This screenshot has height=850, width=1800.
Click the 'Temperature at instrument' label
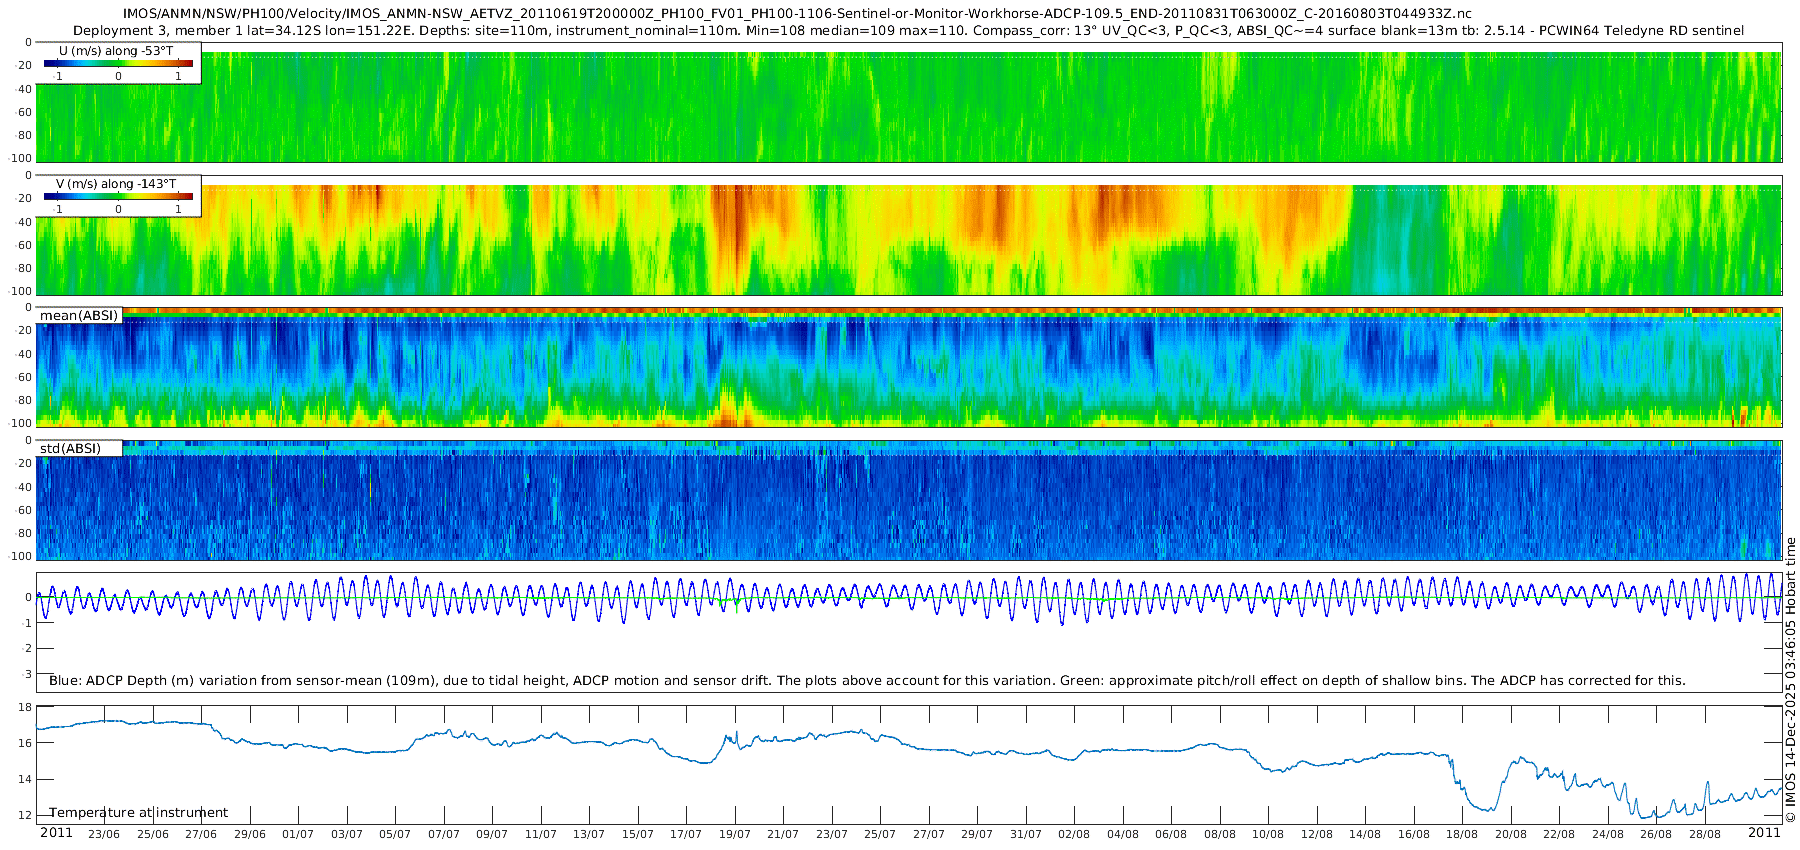(139, 813)
